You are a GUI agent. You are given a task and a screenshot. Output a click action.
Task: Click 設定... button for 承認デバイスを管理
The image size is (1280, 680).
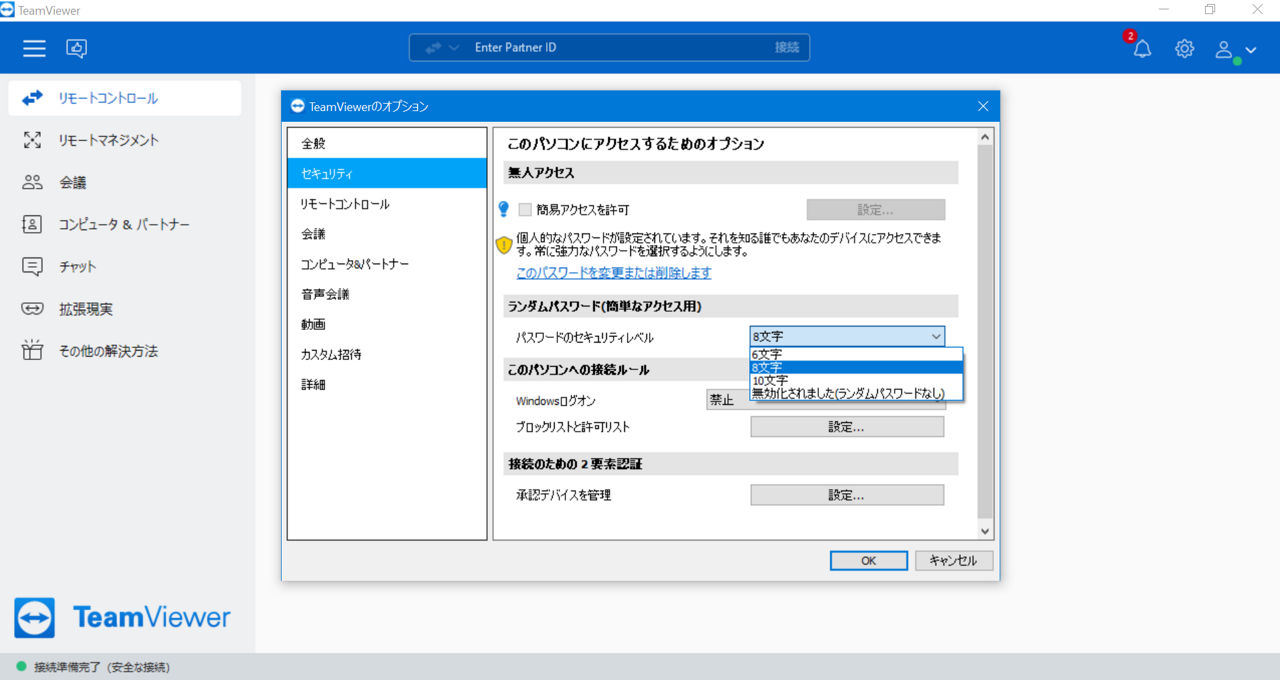click(x=847, y=495)
